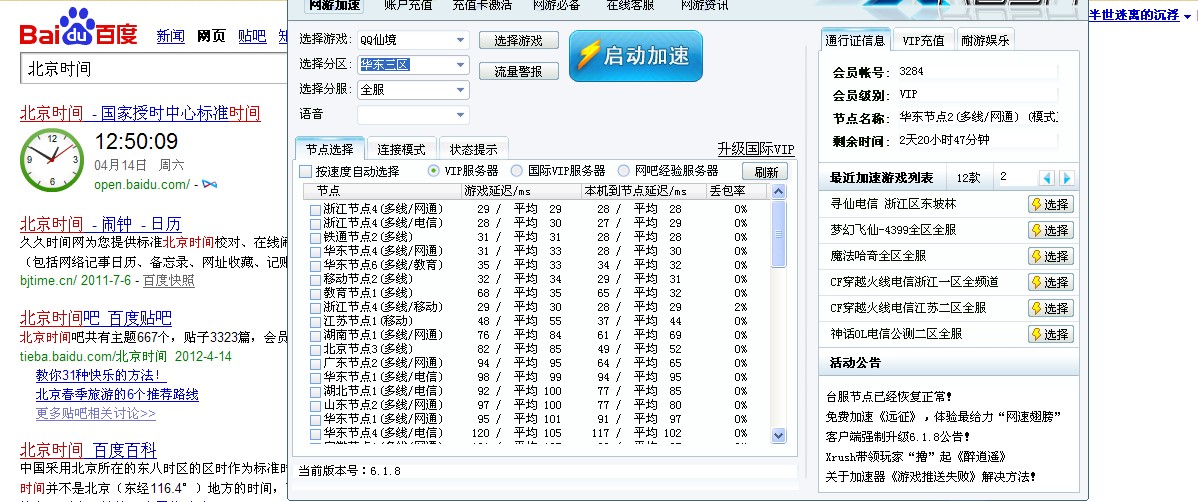Select 神话OL电信公测二区全服 with its lightning button
The width and height of the screenshot is (1198, 502).
point(1051,334)
